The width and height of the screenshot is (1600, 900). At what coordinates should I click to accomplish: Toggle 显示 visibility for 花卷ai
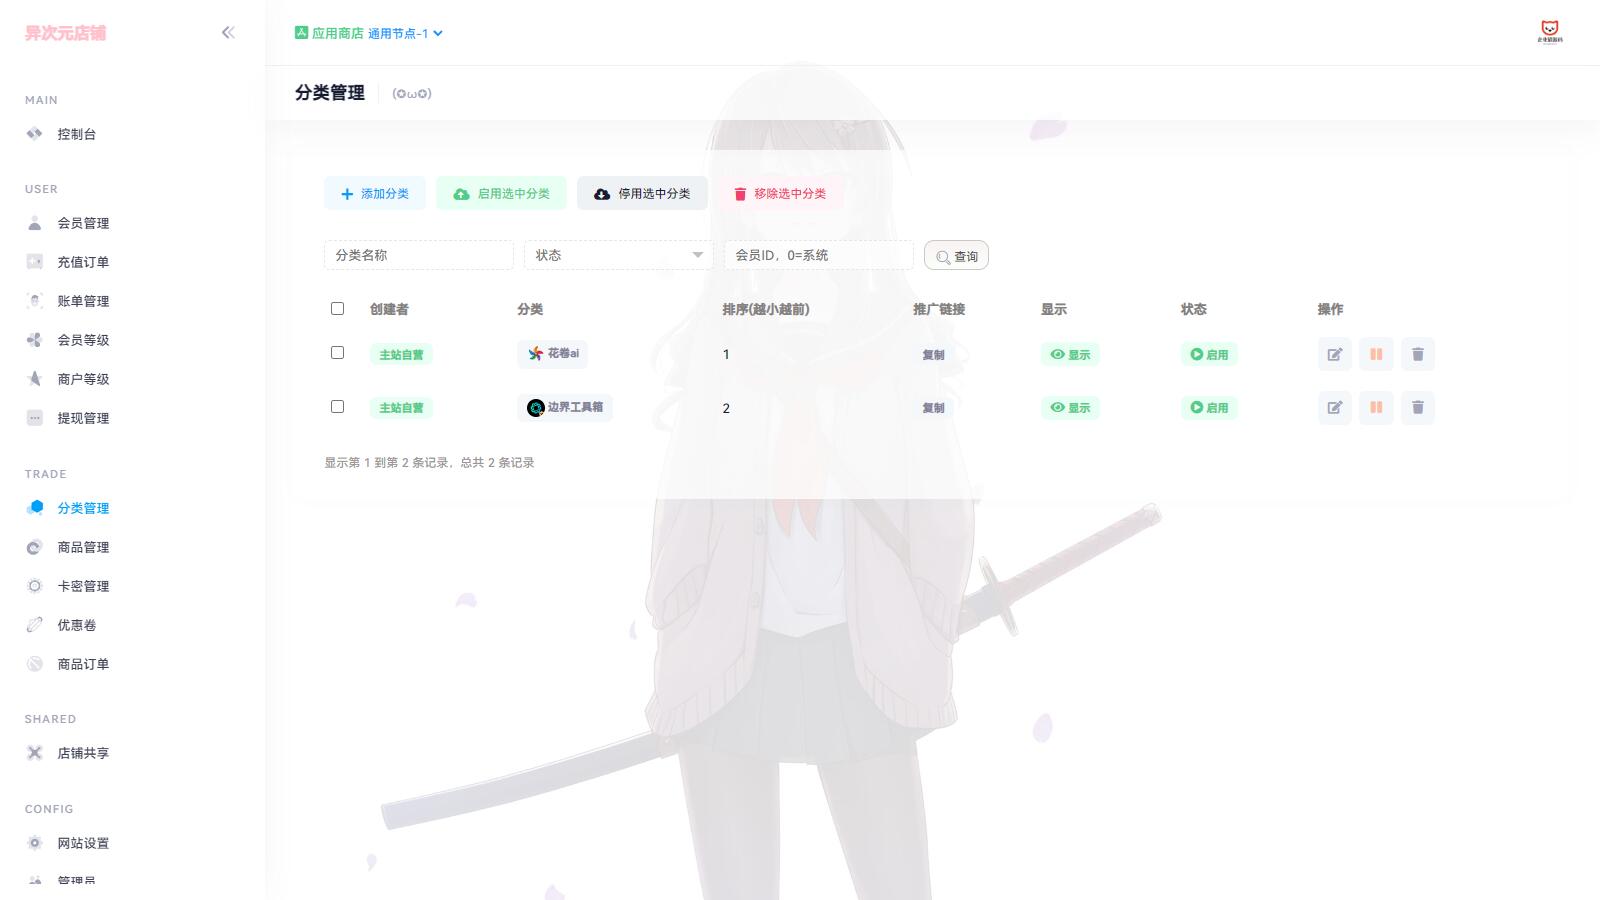tap(1070, 354)
